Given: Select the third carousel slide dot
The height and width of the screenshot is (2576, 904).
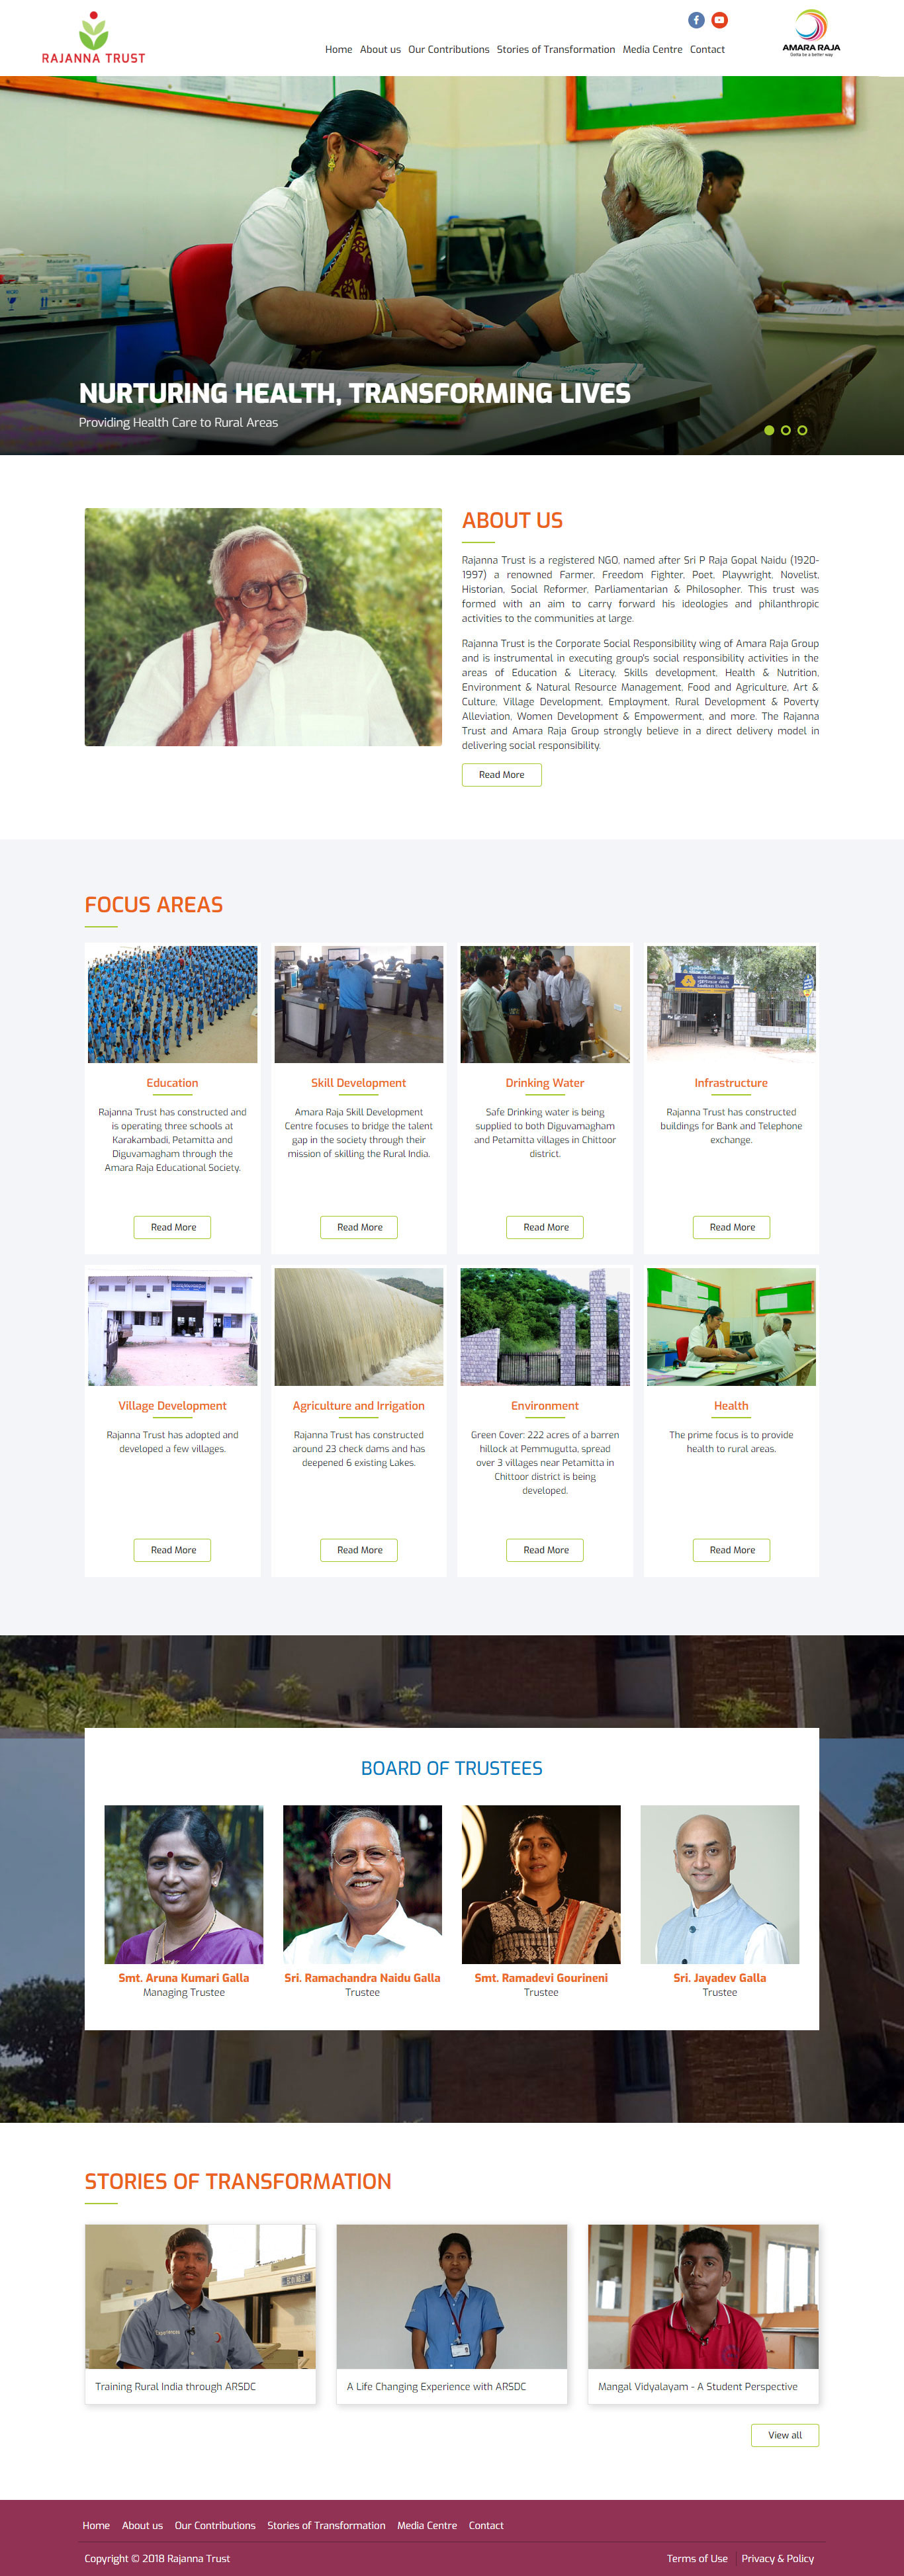Looking at the screenshot, I should click(x=802, y=430).
